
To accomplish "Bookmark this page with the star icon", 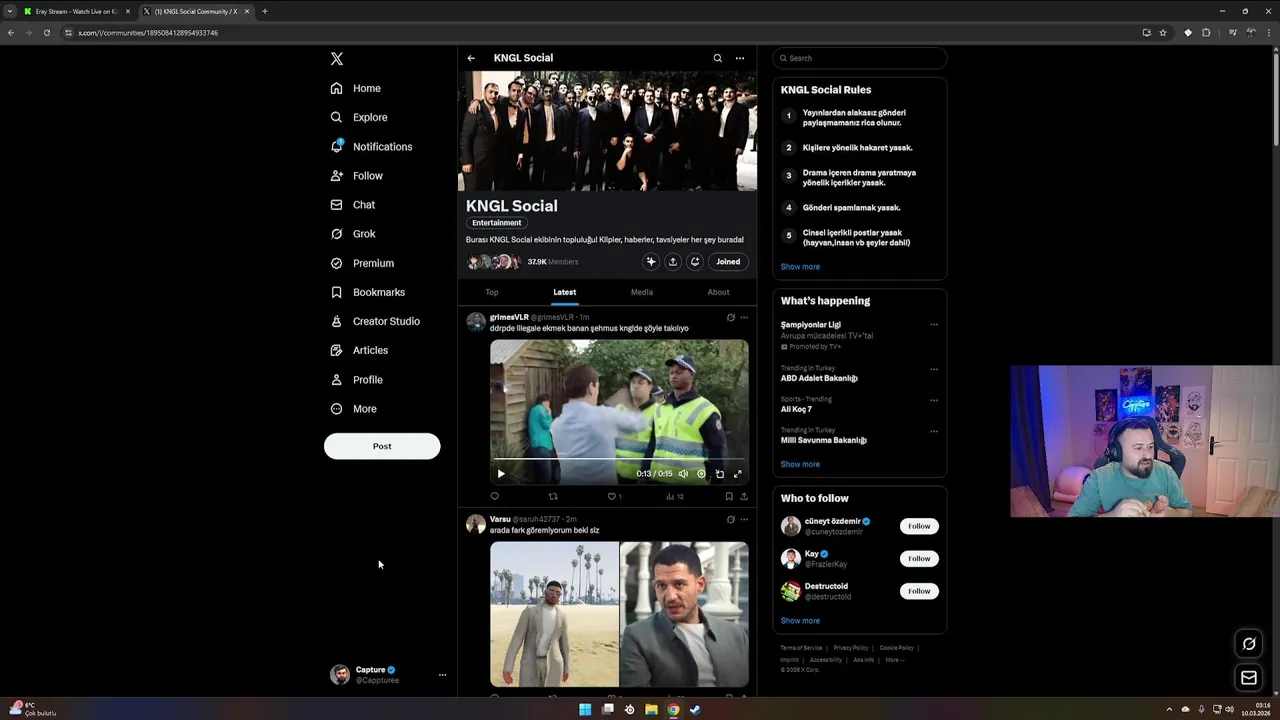I will (1163, 33).
